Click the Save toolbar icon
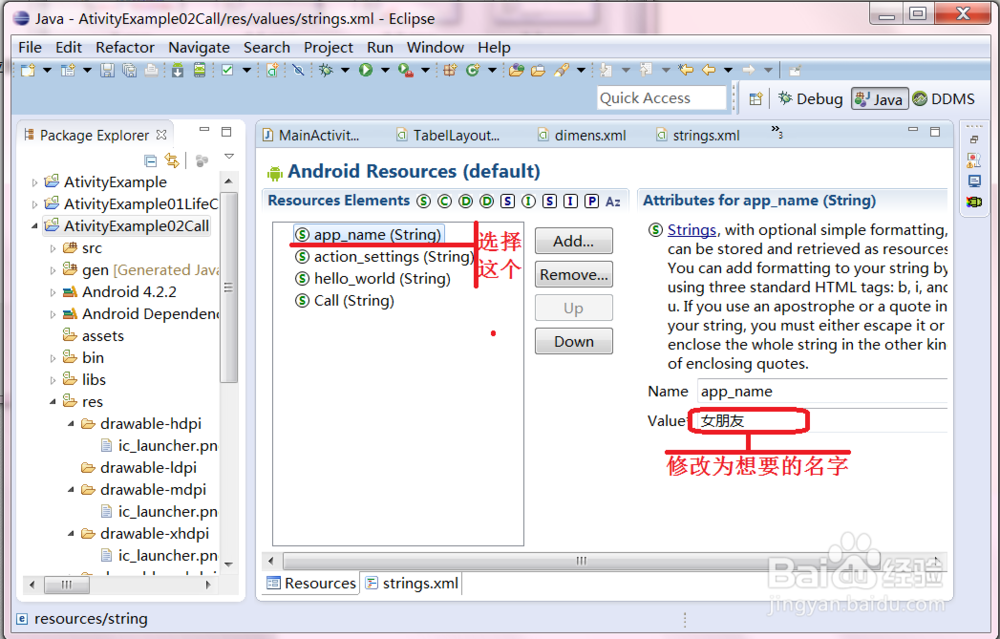Screen dimensions: 1000x639 point(107,70)
